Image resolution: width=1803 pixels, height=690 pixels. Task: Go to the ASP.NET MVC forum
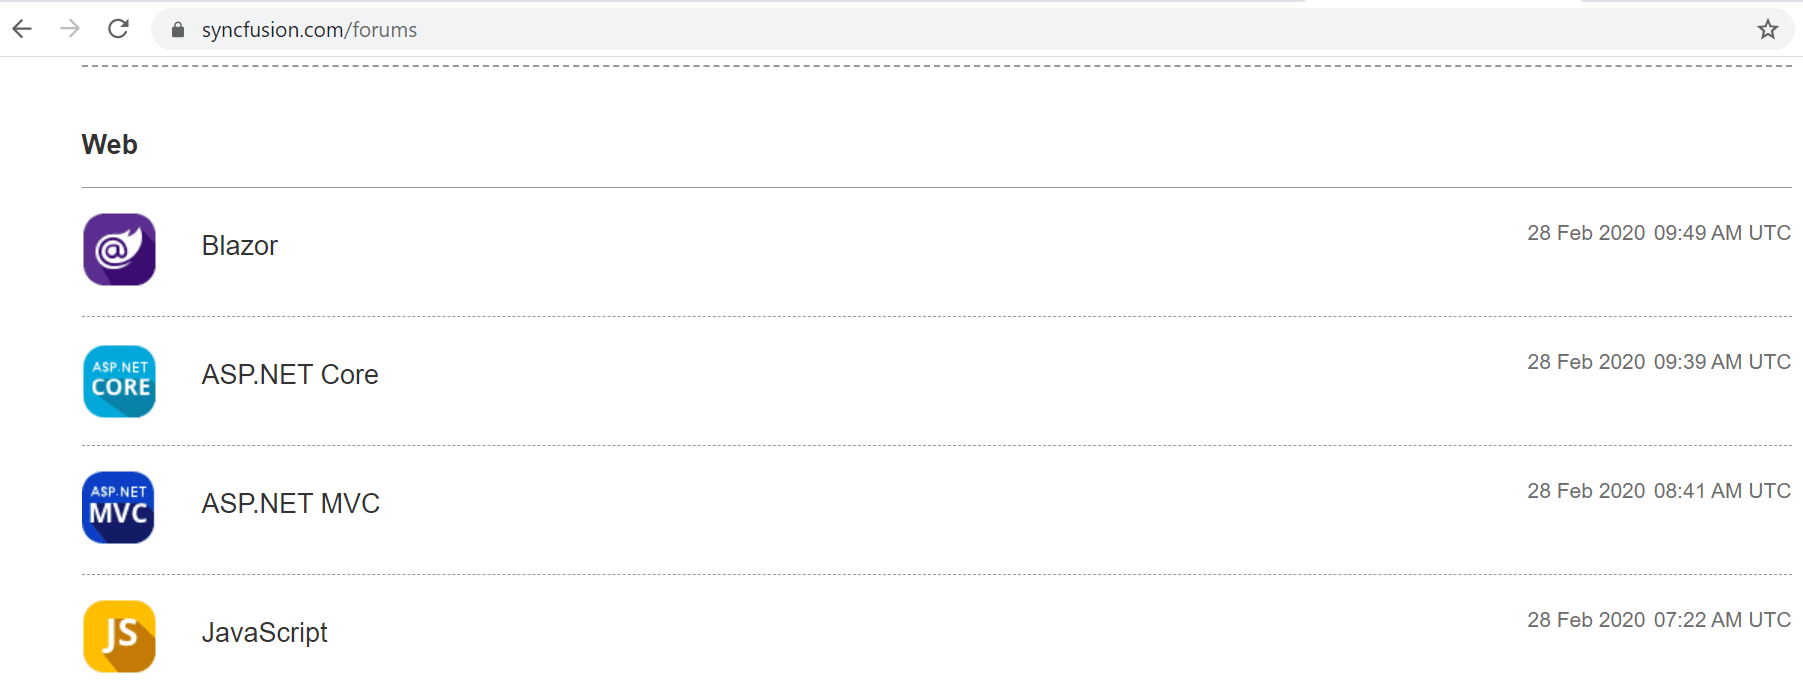(x=290, y=504)
